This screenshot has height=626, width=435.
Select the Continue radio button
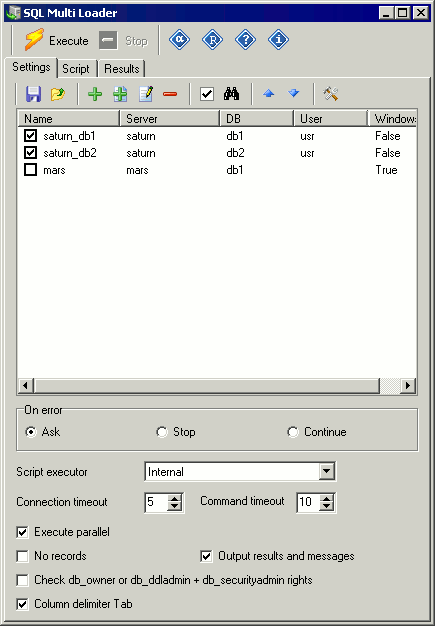tap(293, 432)
